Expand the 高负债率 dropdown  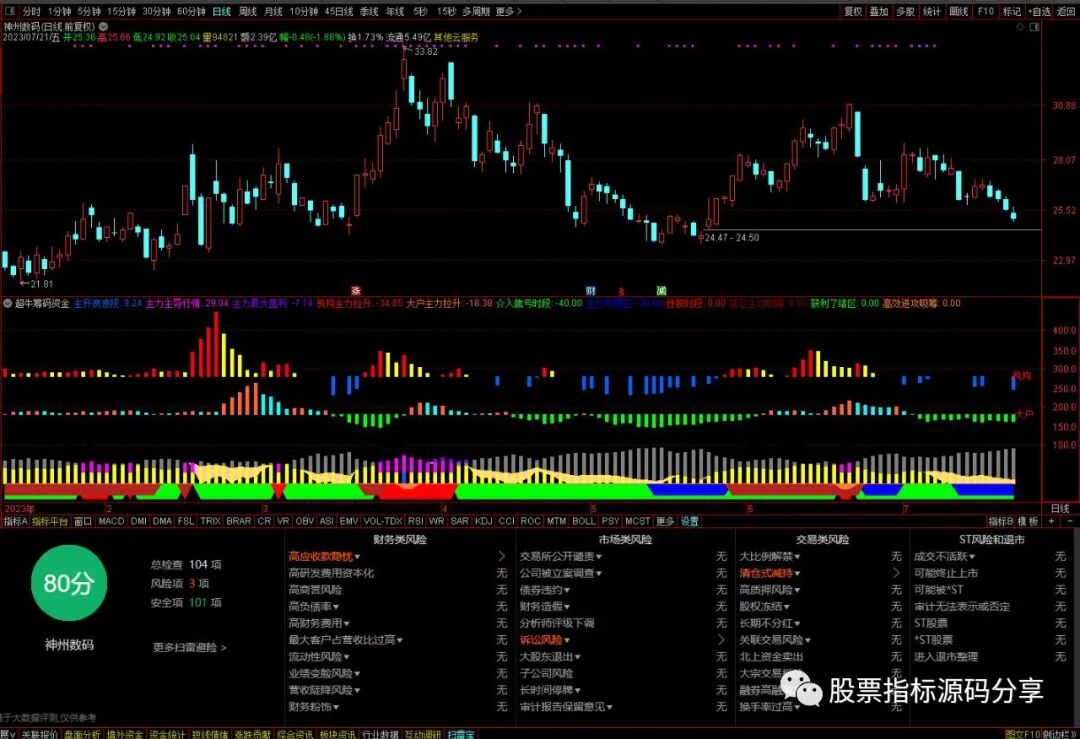tap(314, 607)
